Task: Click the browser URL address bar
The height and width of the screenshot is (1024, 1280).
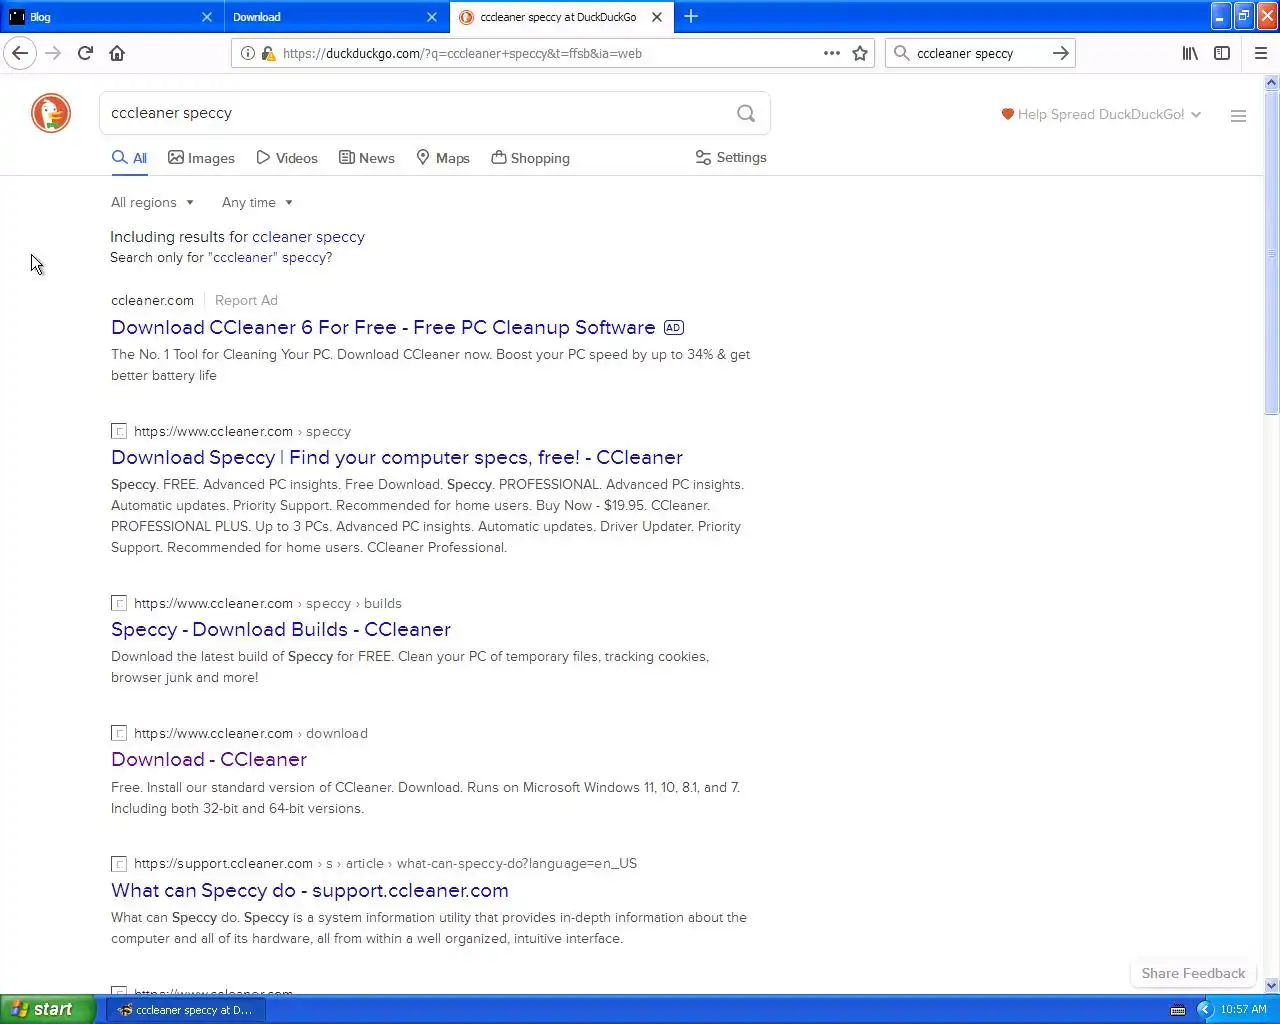Action: [548, 53]
